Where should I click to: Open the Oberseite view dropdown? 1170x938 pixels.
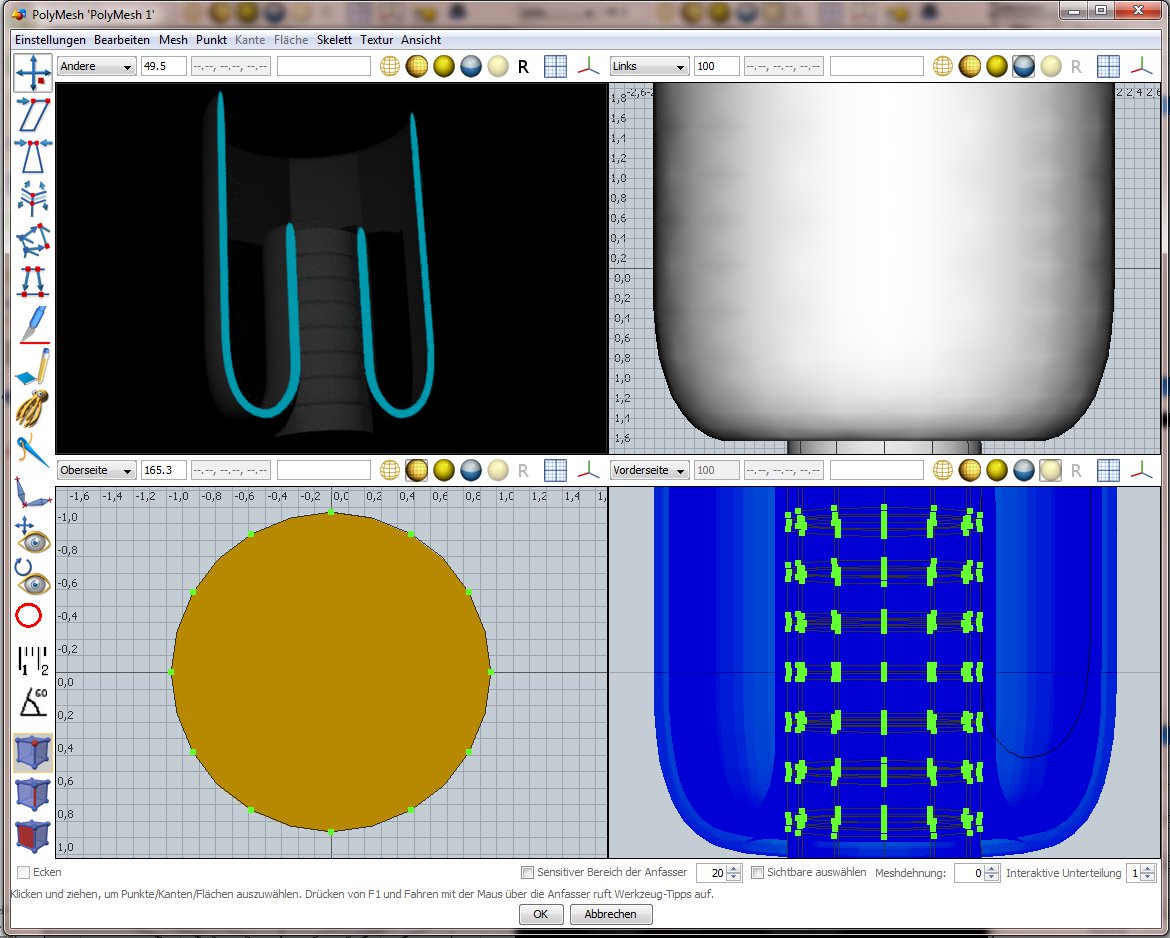coord(96,470)
